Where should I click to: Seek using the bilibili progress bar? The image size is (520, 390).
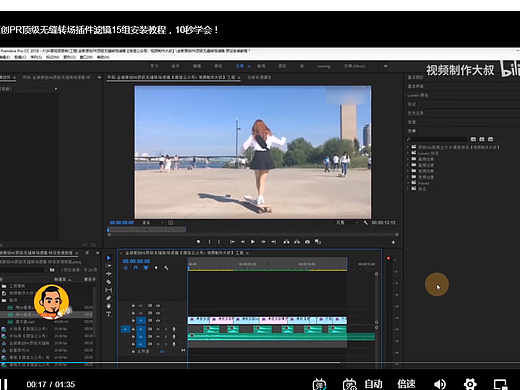(260, 363)
